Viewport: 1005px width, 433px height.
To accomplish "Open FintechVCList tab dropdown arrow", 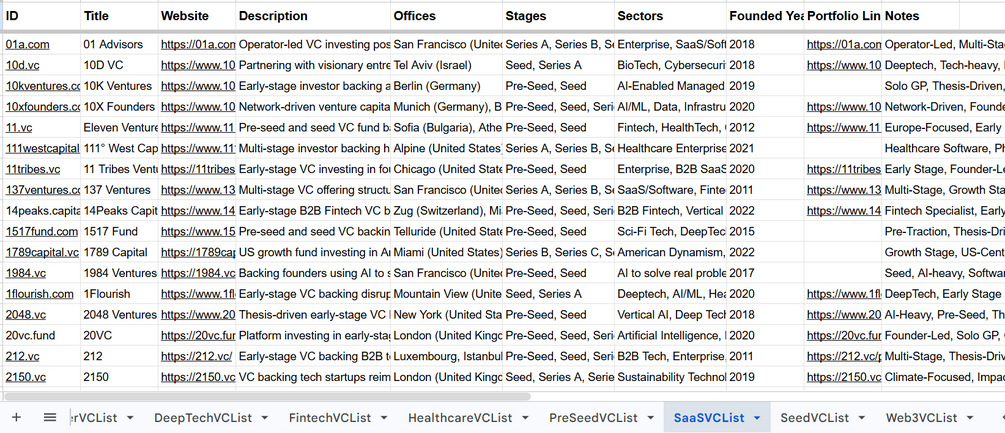I will coord(384,418).
